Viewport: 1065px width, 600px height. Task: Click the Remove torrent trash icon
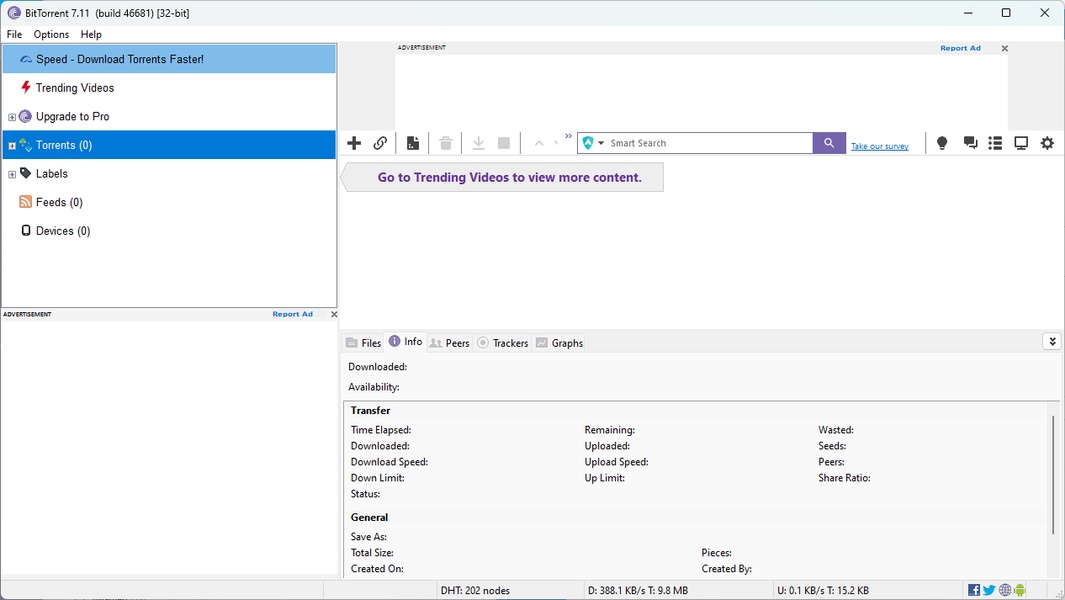coord(445,143)
